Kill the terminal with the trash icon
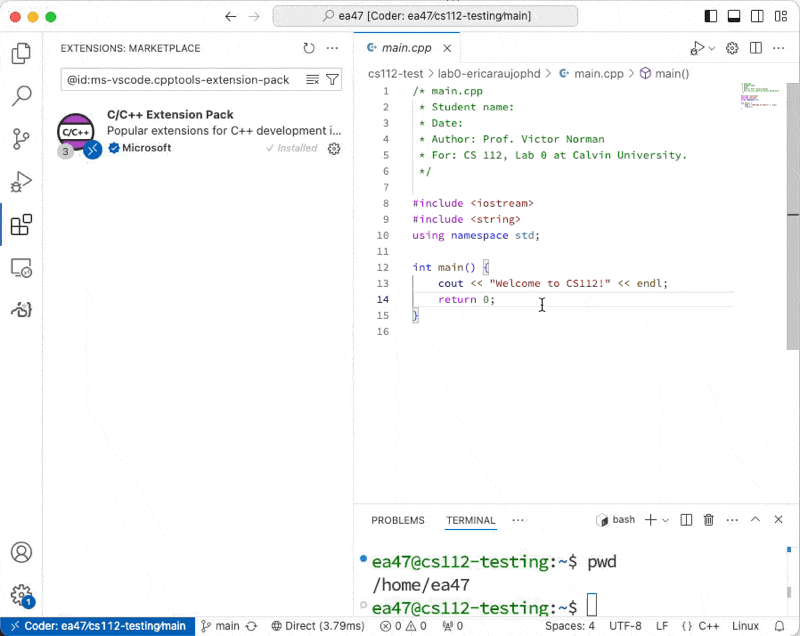The image size is (800, 636). click(x=709, y=519)
